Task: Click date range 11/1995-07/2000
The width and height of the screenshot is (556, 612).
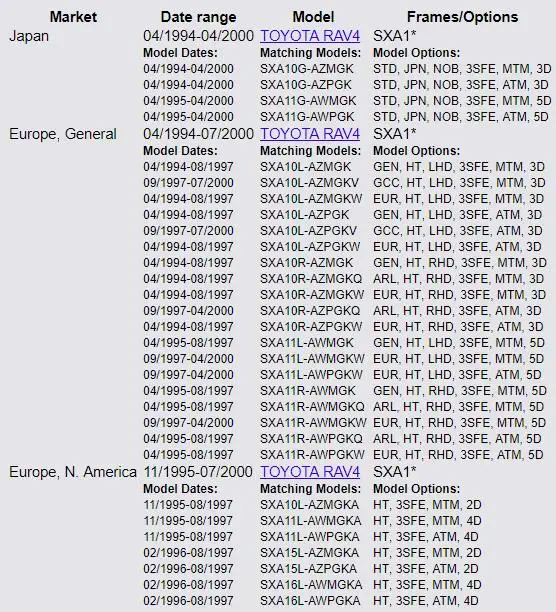Action: coord(198,472)
